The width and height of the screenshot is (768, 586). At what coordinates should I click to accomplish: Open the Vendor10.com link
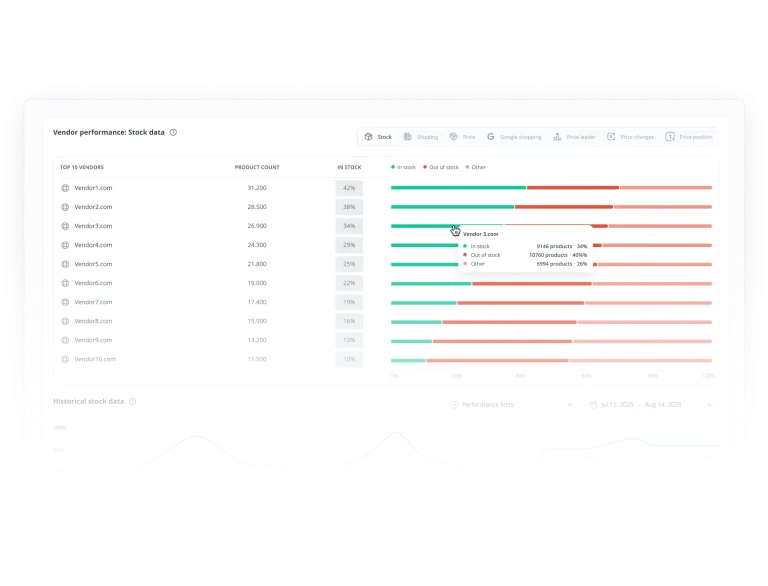95,359
